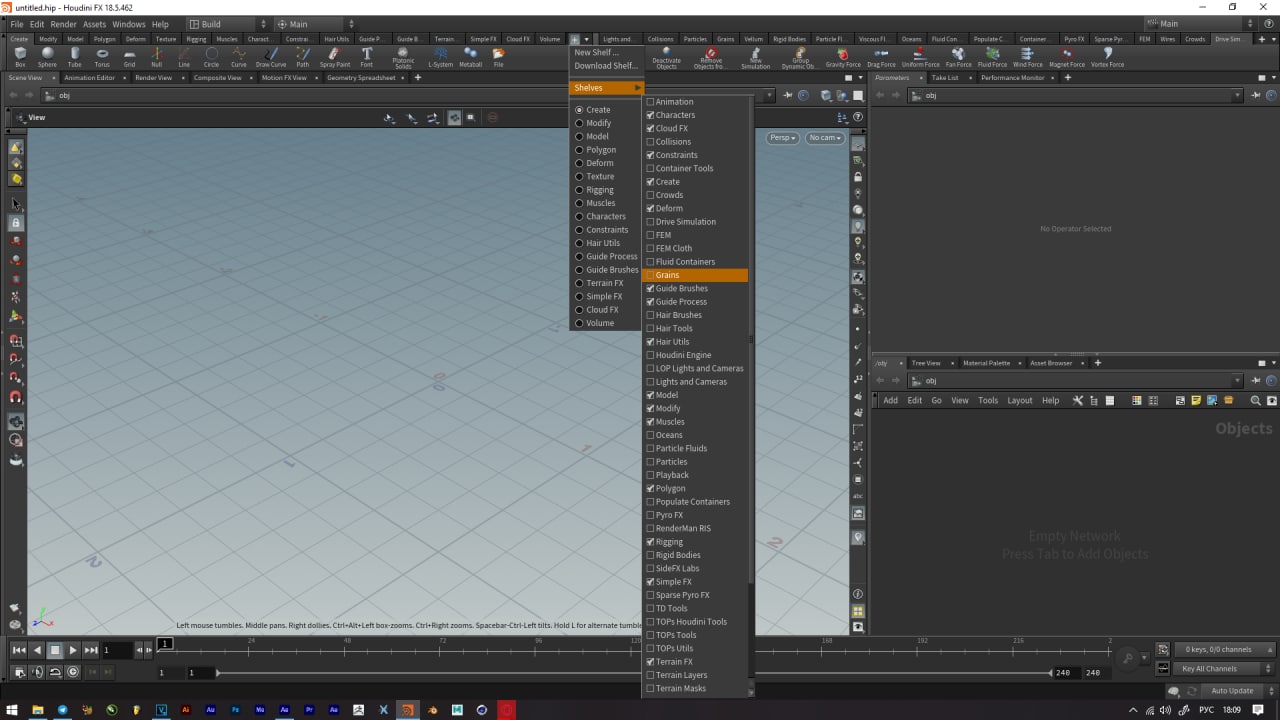Check the Collisions shelf checkbox
The height and width of the screenshot is (720, 1280).
pos(651,142)
